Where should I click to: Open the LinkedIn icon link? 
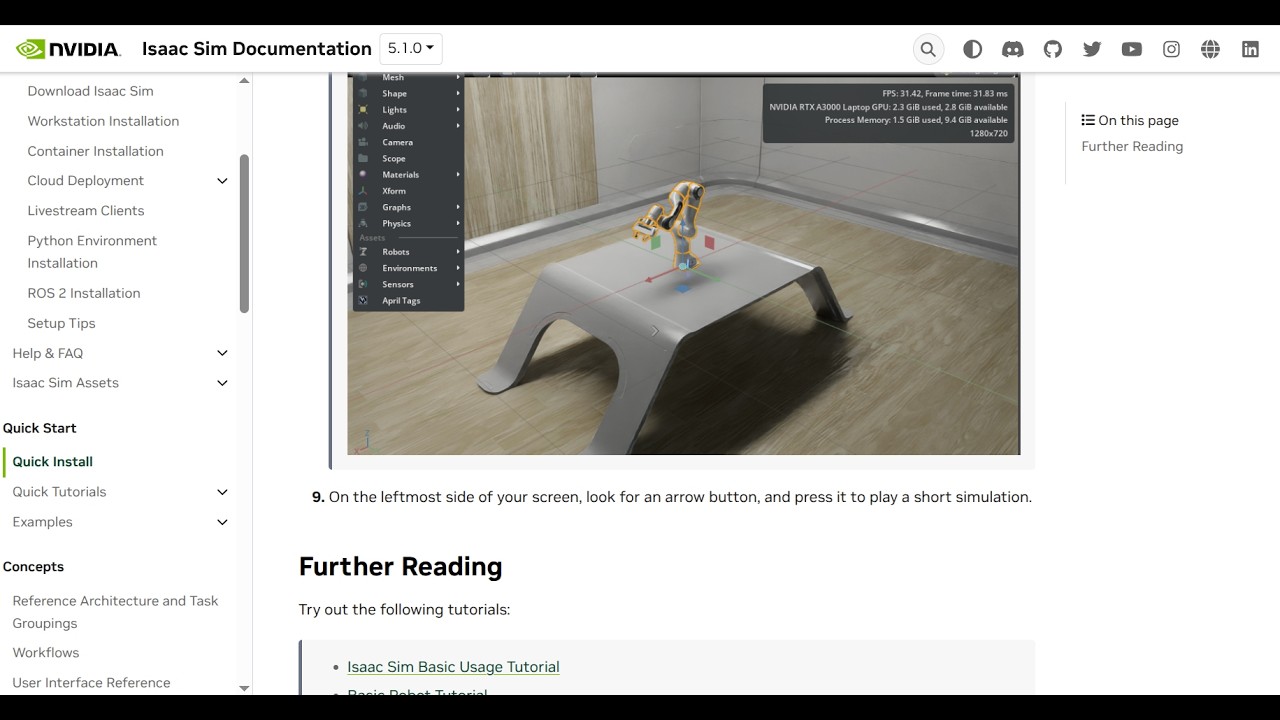point(1250,49)
